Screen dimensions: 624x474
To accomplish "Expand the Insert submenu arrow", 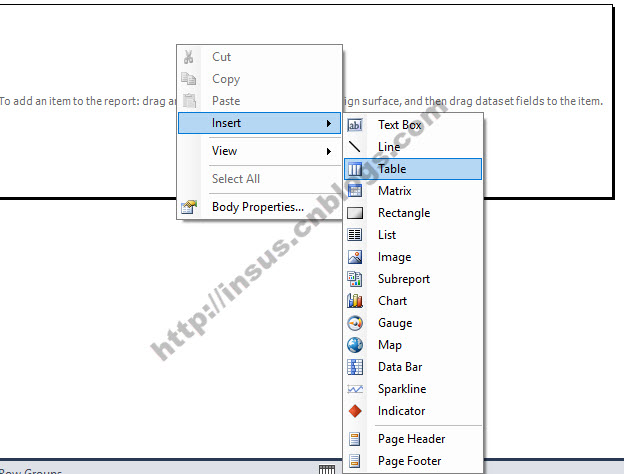I will click(x=329, y=123).
